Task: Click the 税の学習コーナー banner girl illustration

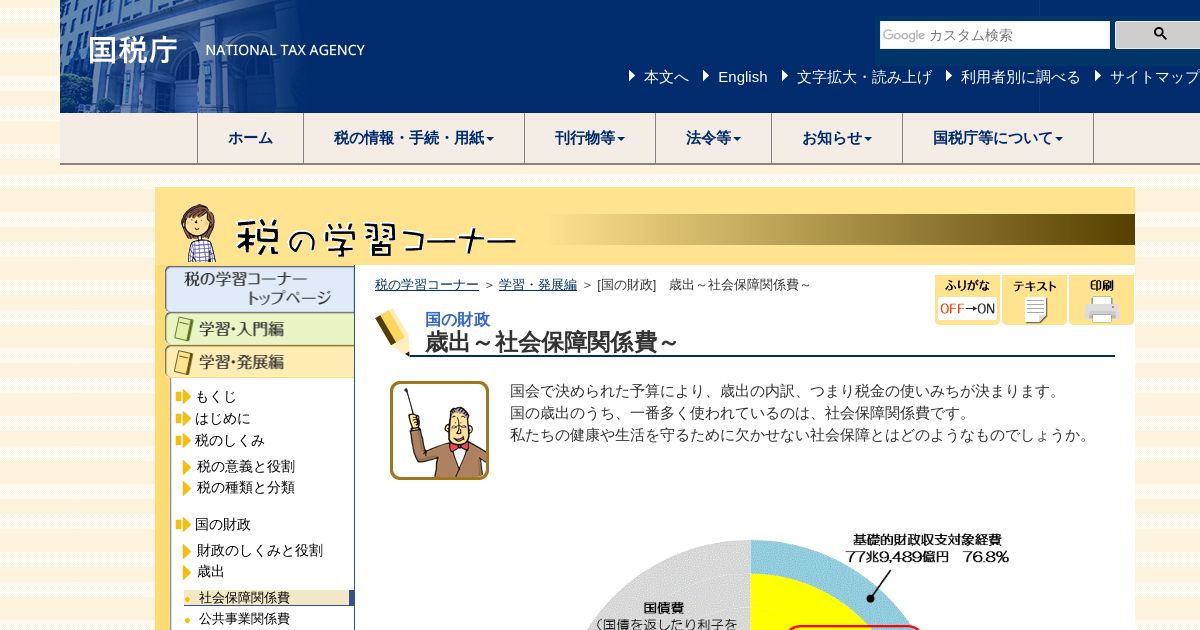Action: click(198, 233)
